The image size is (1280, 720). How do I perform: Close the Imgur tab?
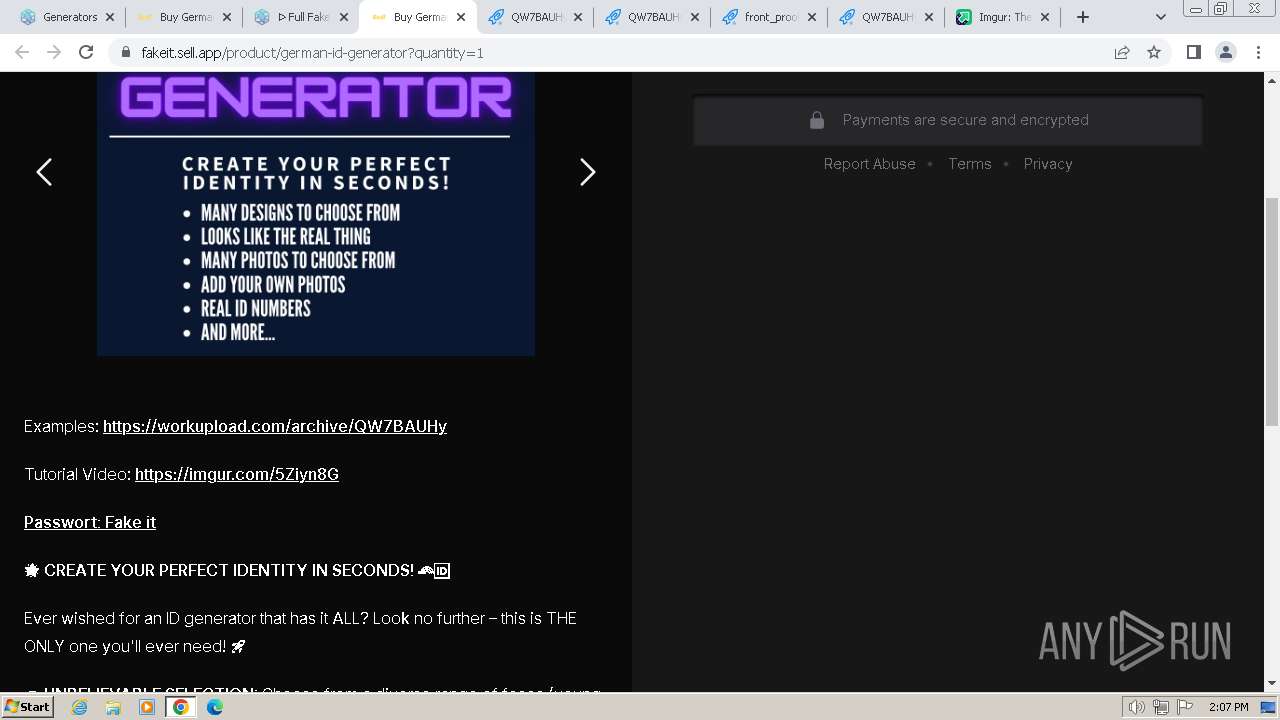[x=1045, y=17]
